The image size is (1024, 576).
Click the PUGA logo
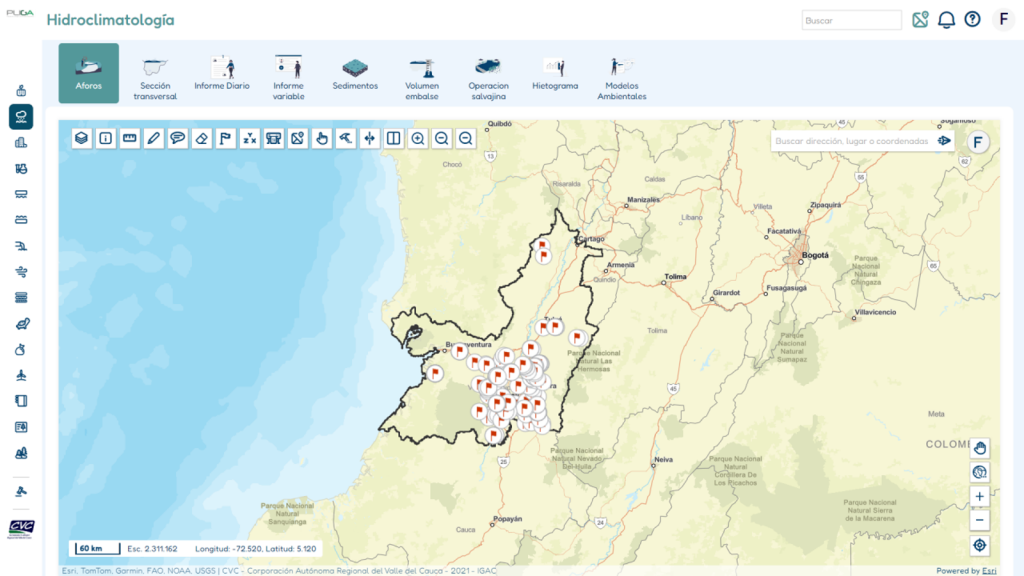pos(20,12)
